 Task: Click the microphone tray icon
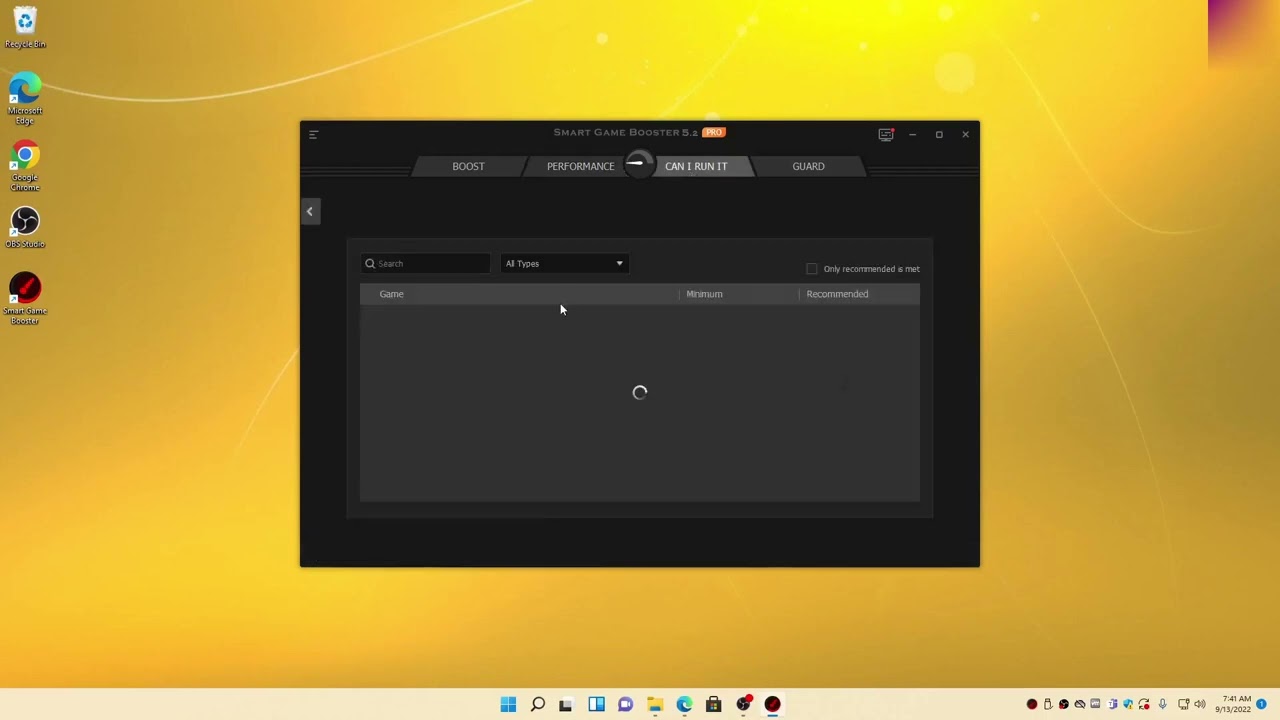coord(1162,704)
